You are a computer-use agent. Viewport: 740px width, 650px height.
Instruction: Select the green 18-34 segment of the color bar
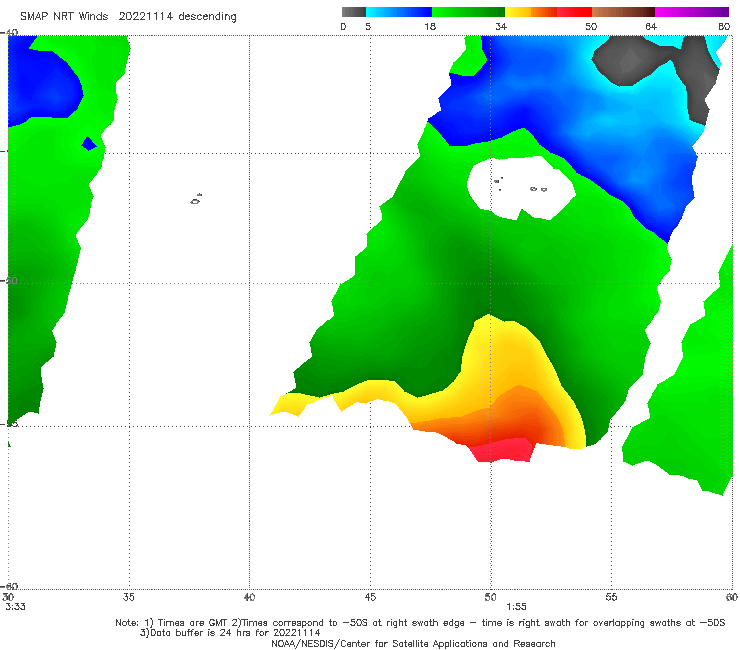click(x=468, y=12)
